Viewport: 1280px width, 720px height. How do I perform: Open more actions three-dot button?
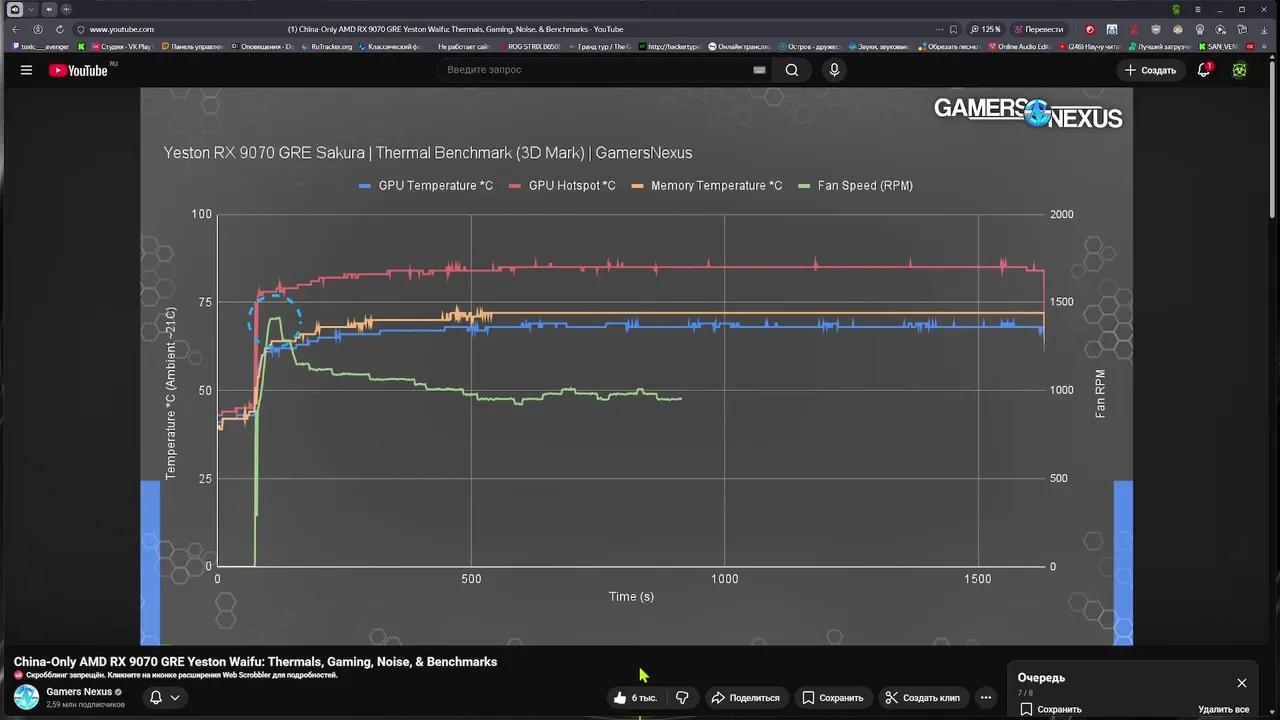(986, 698)
